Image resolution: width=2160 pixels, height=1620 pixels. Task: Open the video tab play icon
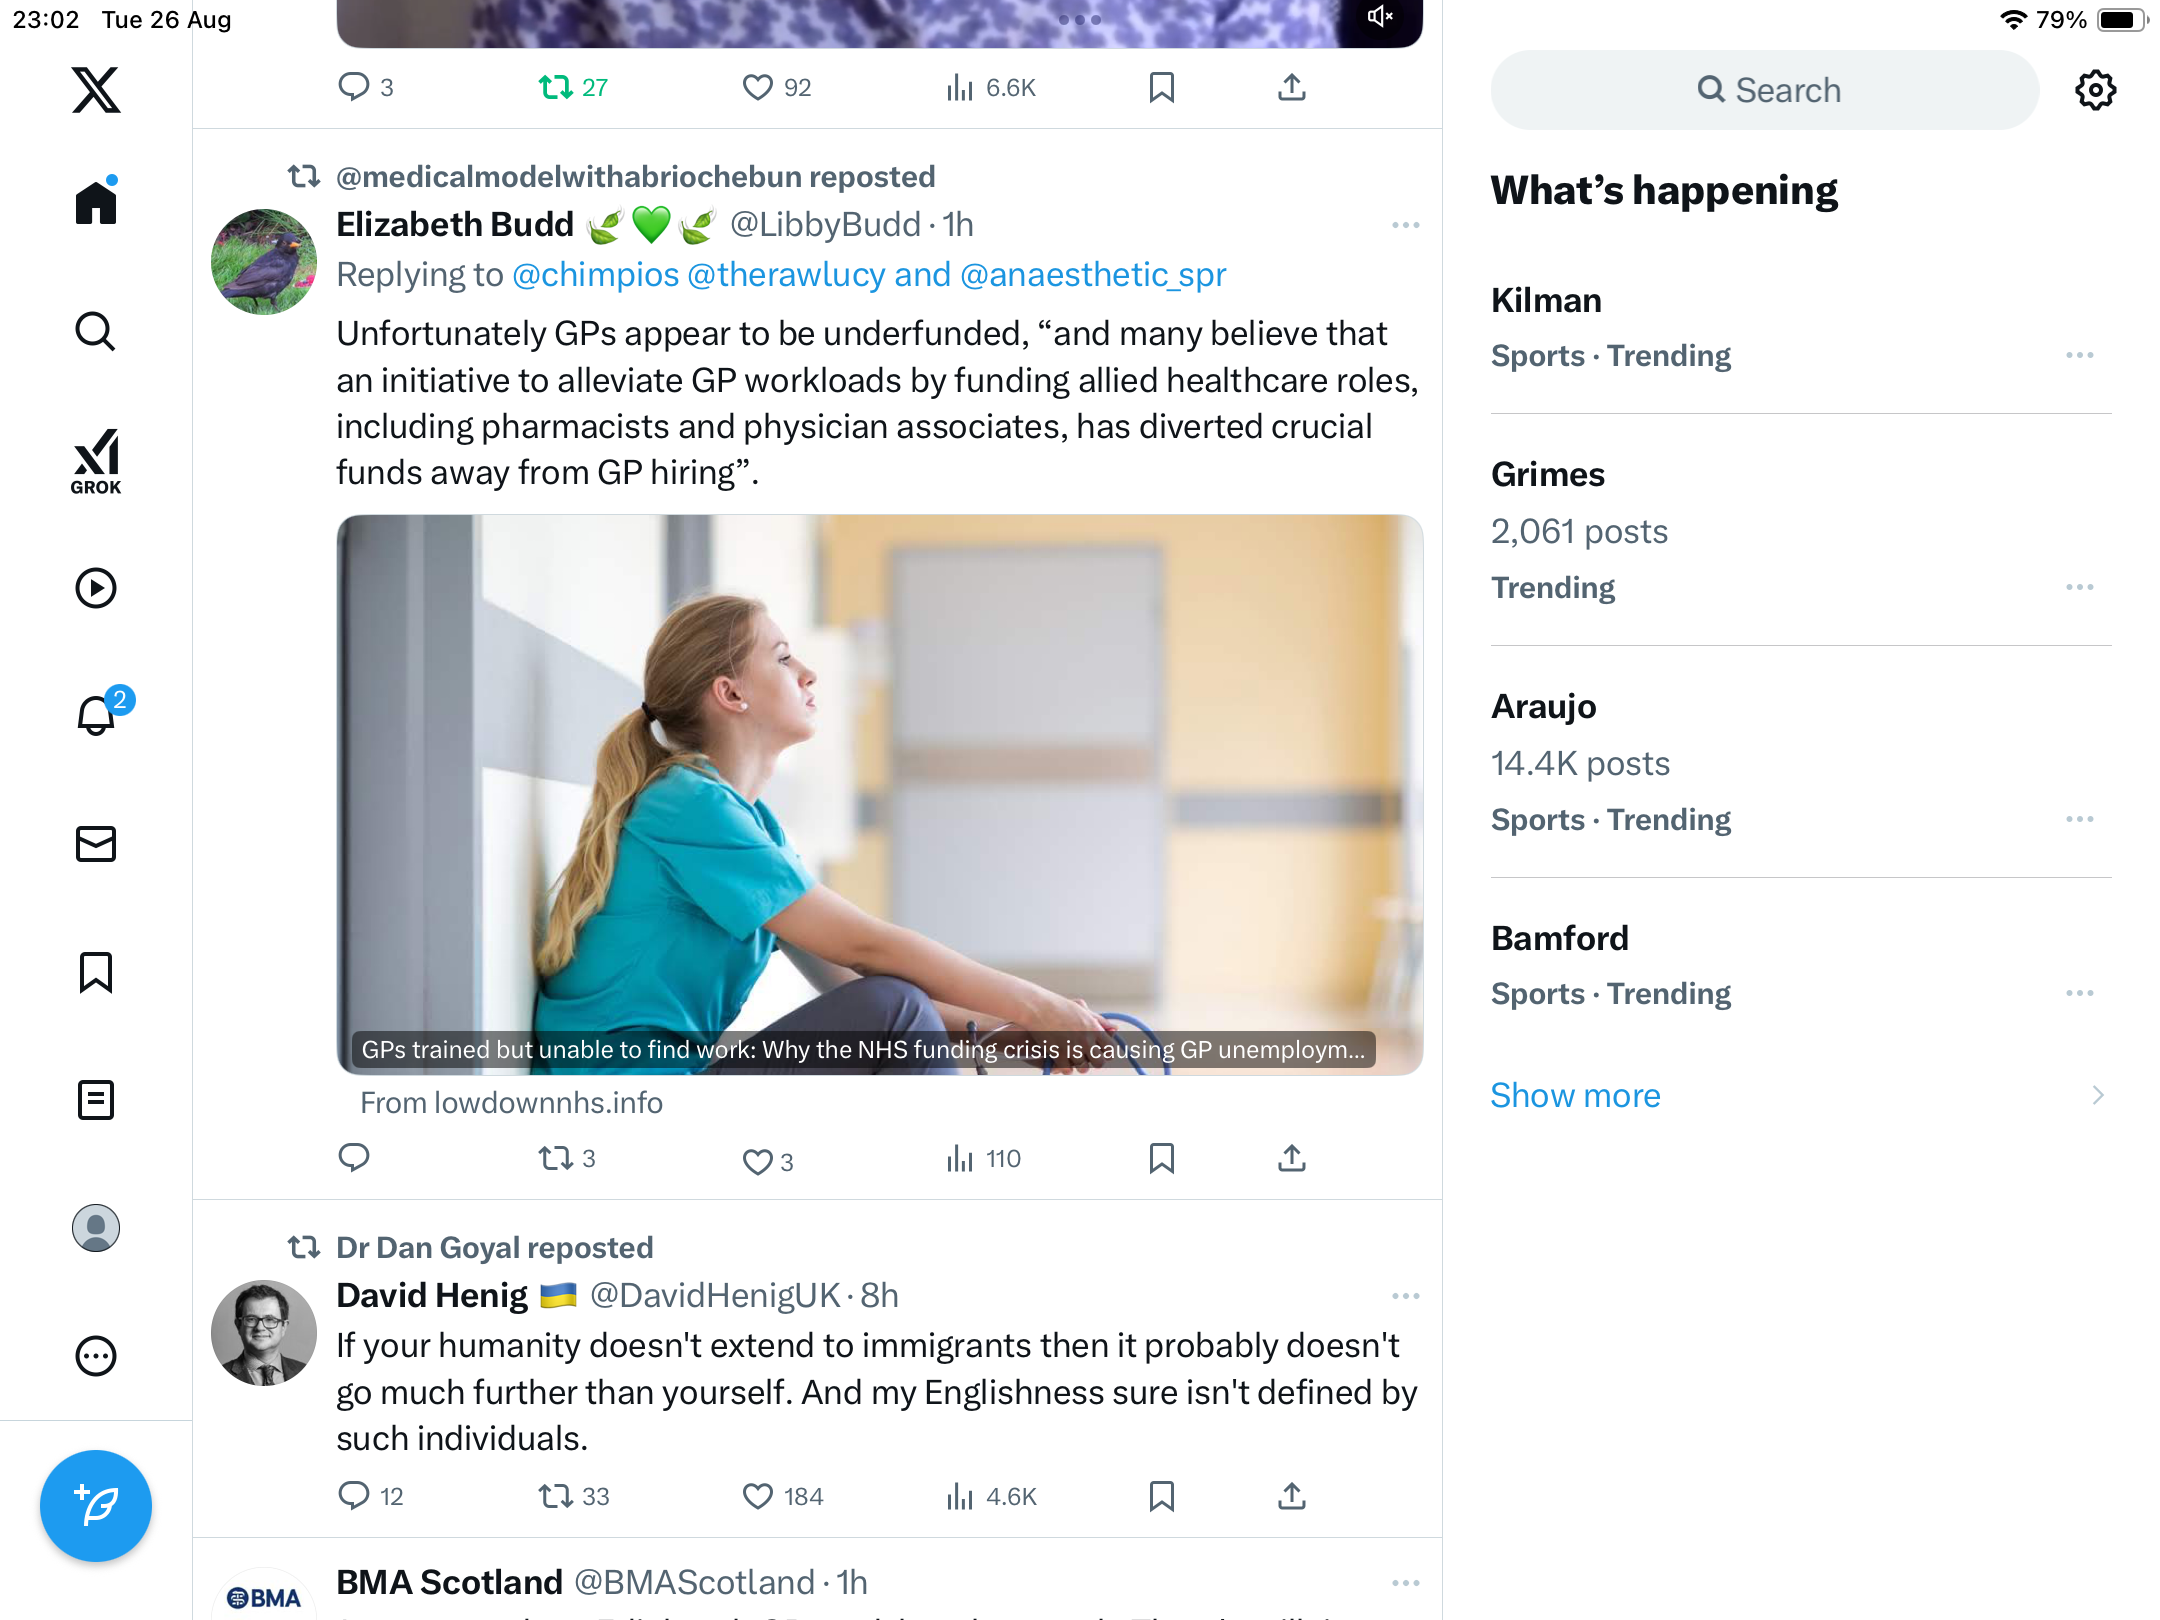(96, 588)
